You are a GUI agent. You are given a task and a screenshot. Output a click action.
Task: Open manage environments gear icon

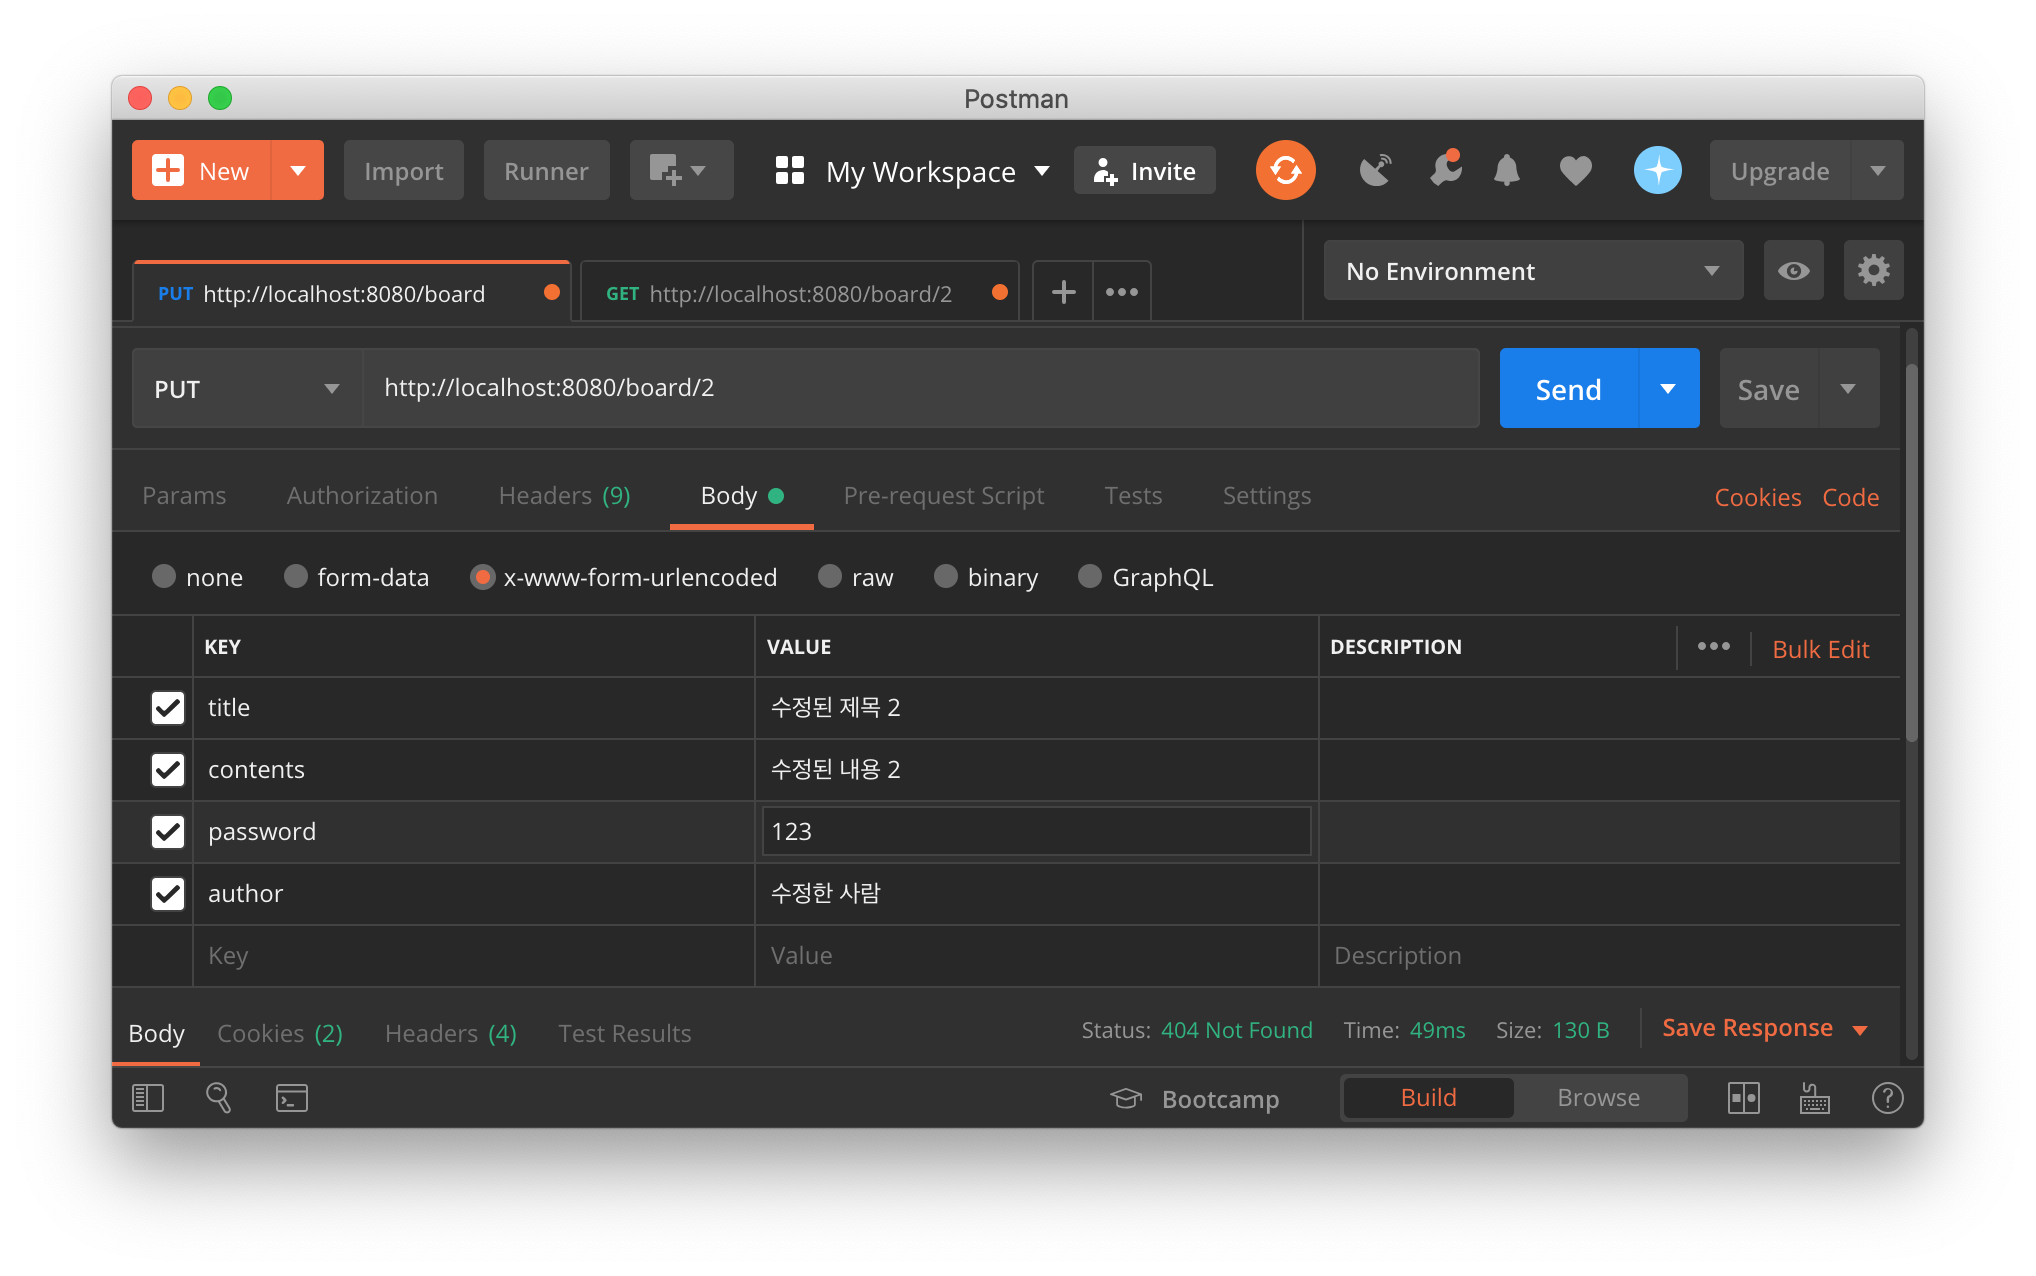point(1873,271)
